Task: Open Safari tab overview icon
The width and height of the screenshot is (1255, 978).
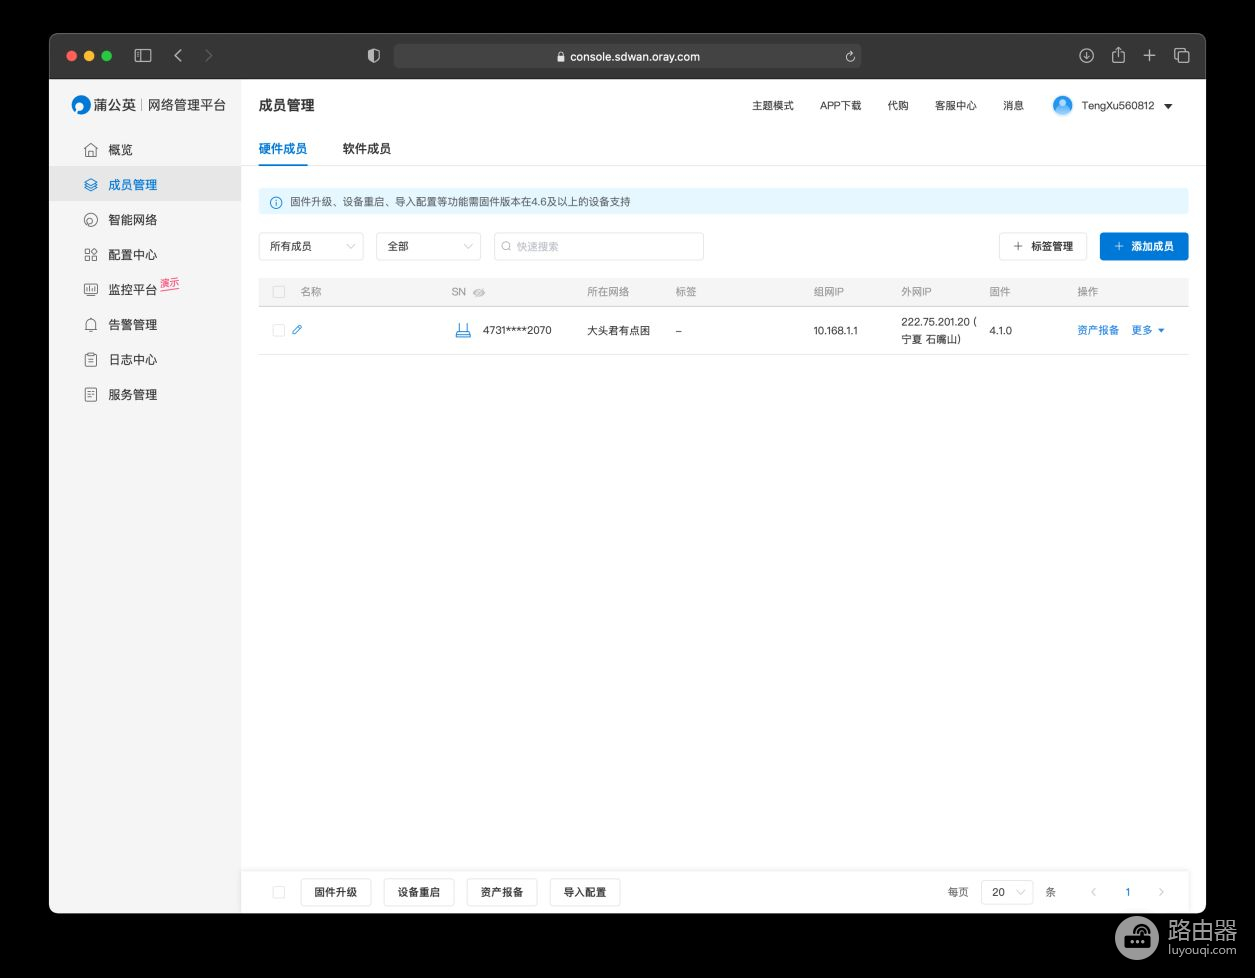Action: (1181, 56)
